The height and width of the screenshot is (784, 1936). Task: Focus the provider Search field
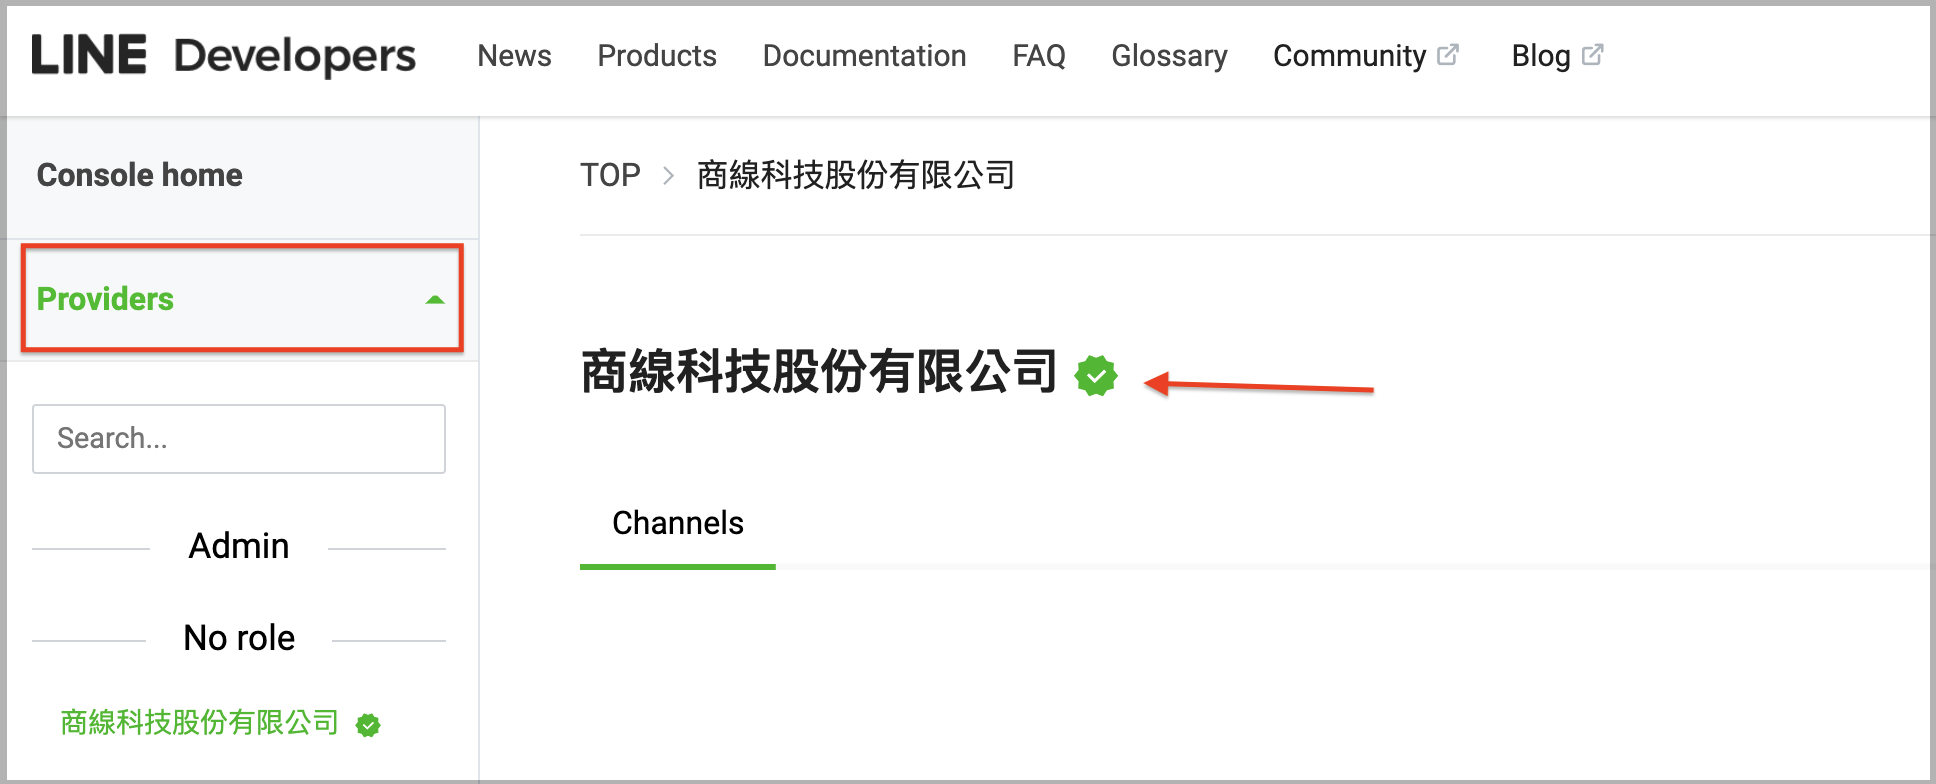tap(239, 439)
